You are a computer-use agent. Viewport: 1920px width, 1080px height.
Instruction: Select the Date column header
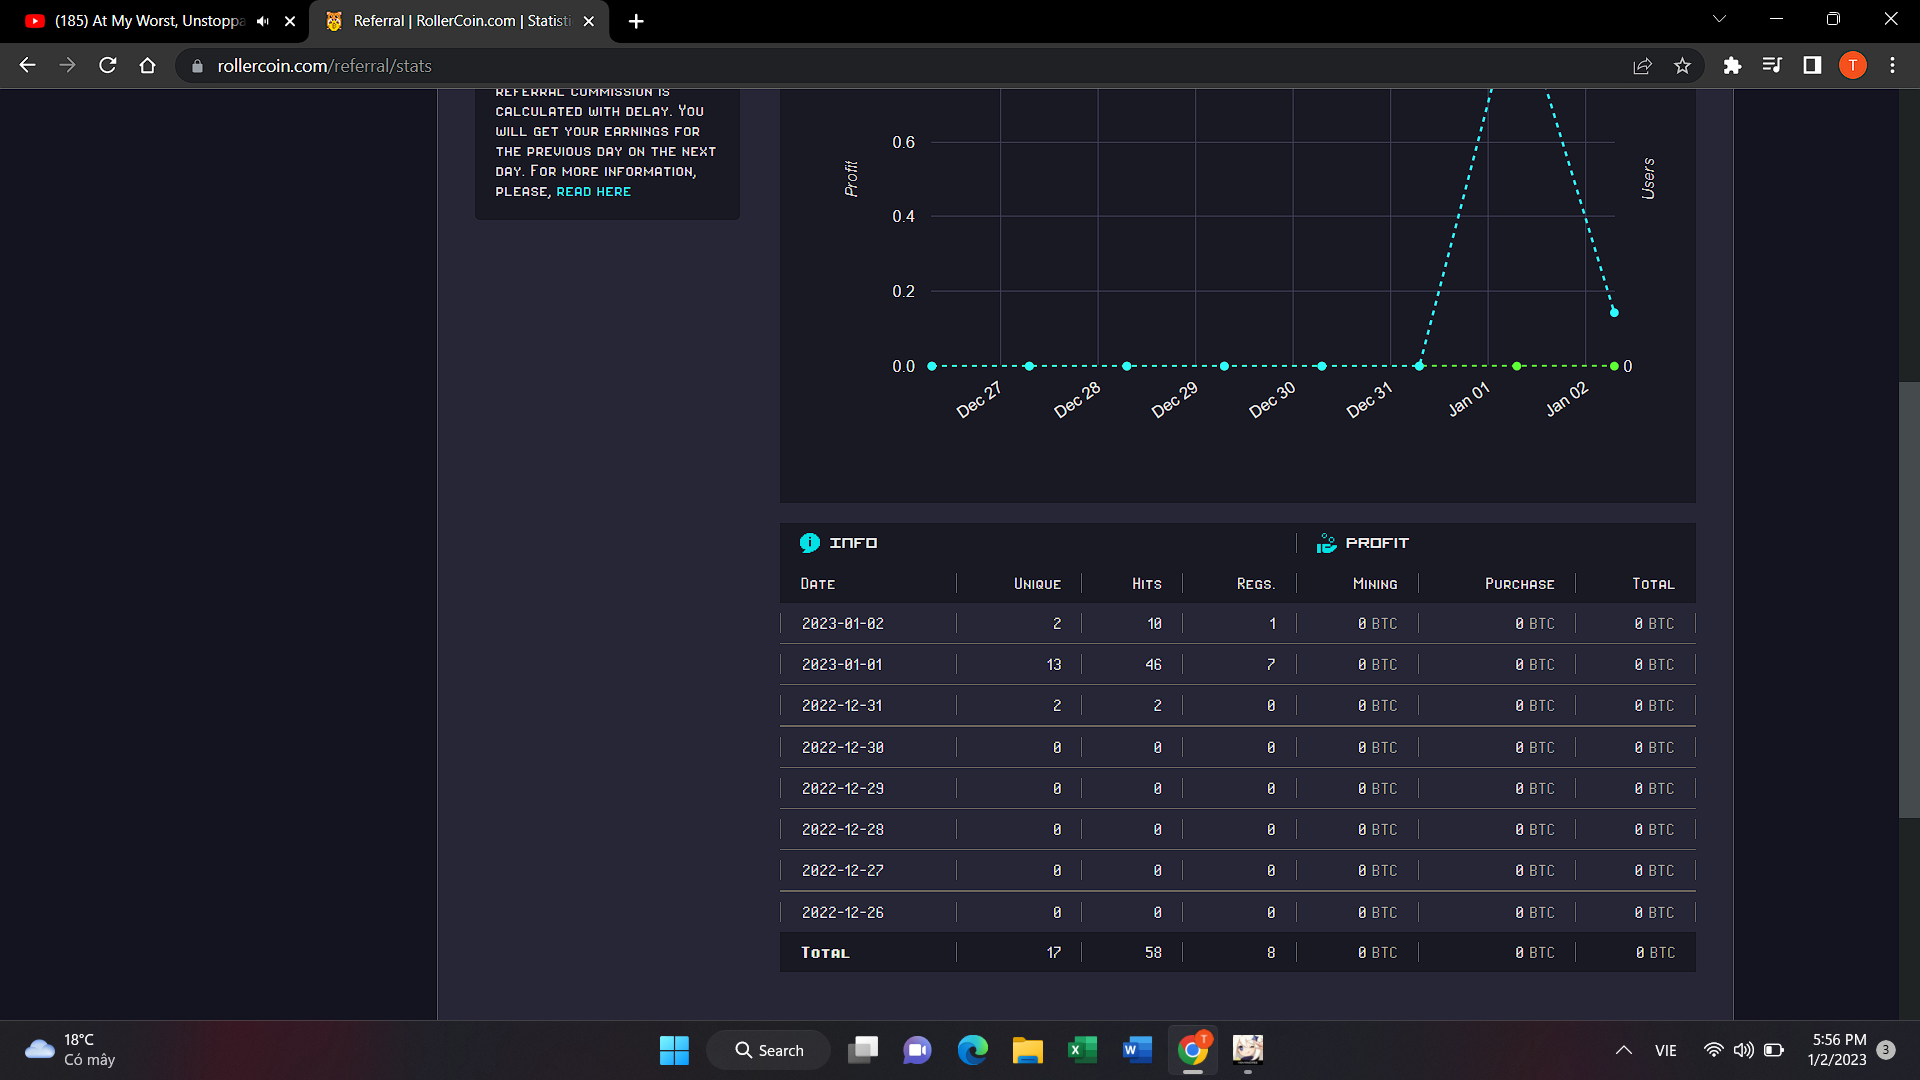click(x=817, y=584)
